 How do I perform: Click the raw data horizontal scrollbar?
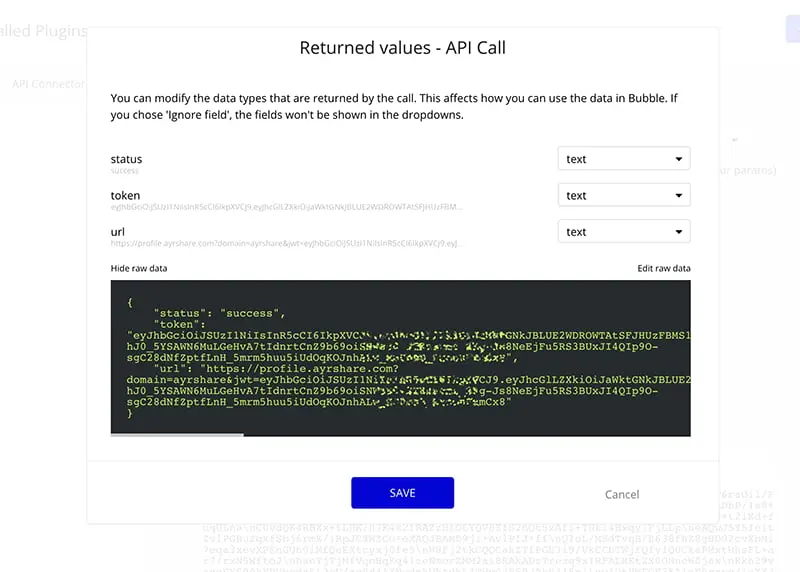click(177, 434)
